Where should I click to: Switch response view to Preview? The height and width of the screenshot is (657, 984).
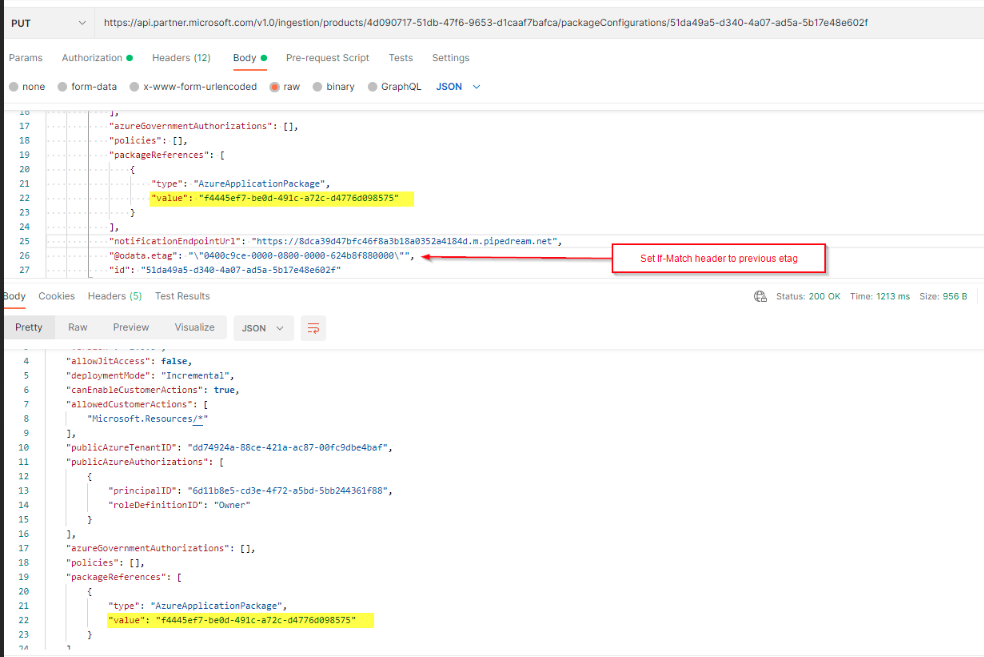pyautogui.click(x=131, y=328)
